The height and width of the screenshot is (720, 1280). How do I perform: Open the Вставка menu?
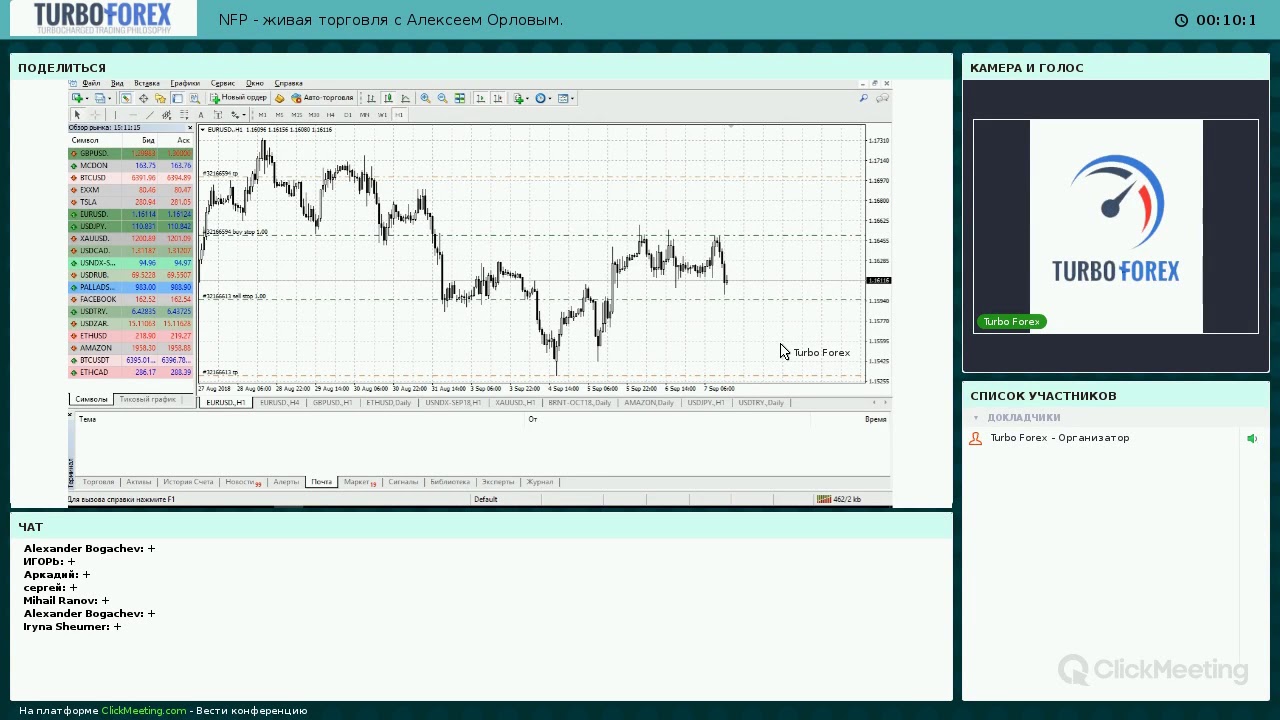pos(147,83)
